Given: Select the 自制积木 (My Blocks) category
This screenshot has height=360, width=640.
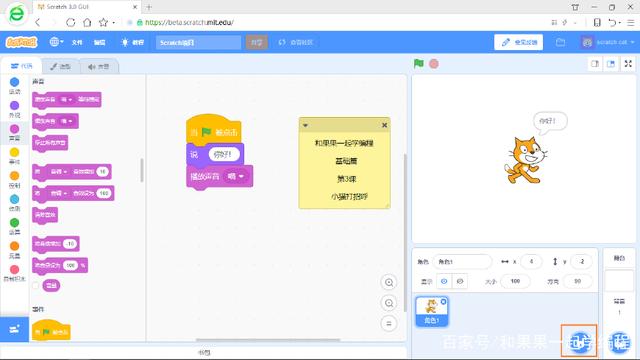Looking at the screenshot, I should click(x=14, y=273).
